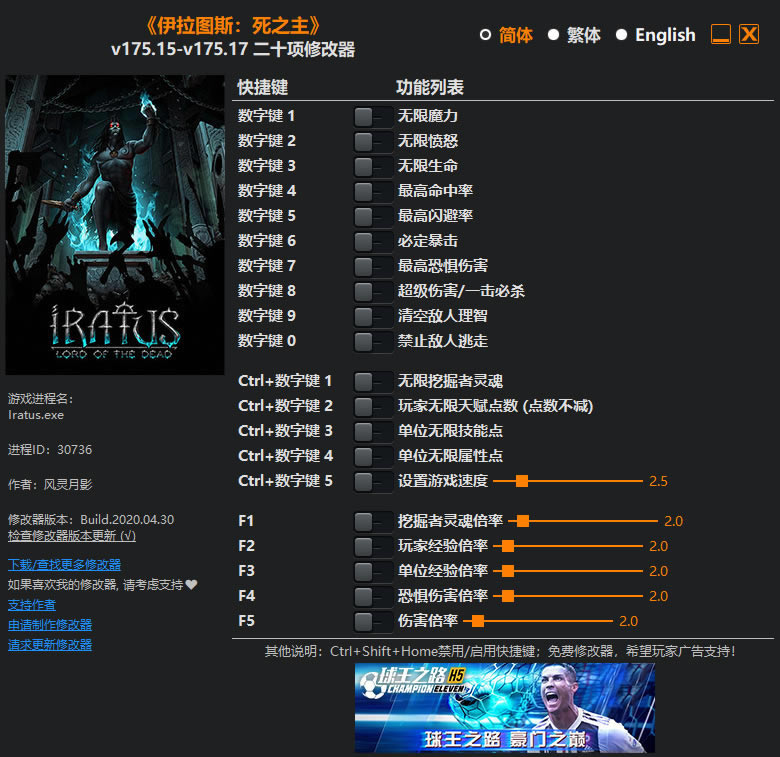The image size is (780, 757).
Task: Switch language to English
Action: [x=656, y=35]
